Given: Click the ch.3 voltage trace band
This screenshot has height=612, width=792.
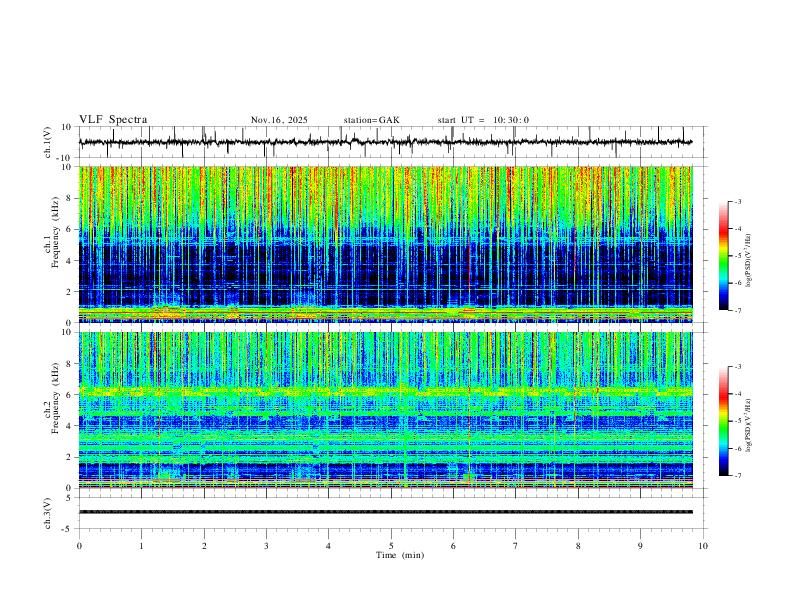Looking at the screenshot, I should click(385, 512).
